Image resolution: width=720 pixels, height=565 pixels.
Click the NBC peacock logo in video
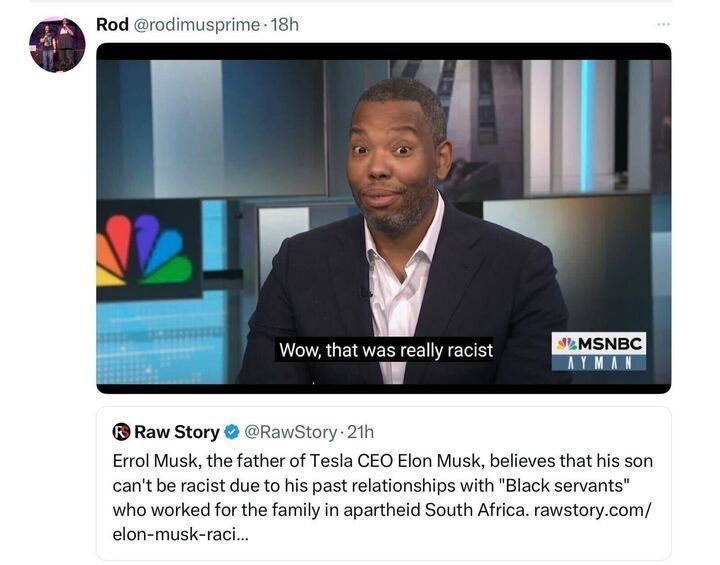[144, 250]
